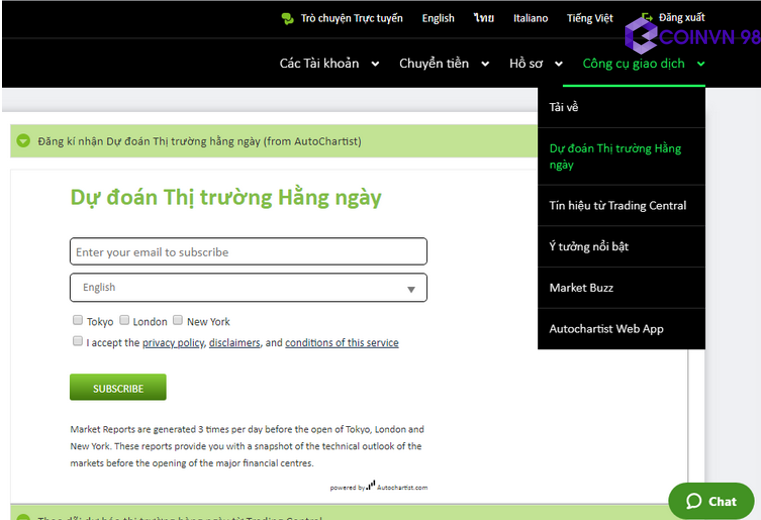
Task: Check the accept privacy policy box
Action: click(78, 342)
